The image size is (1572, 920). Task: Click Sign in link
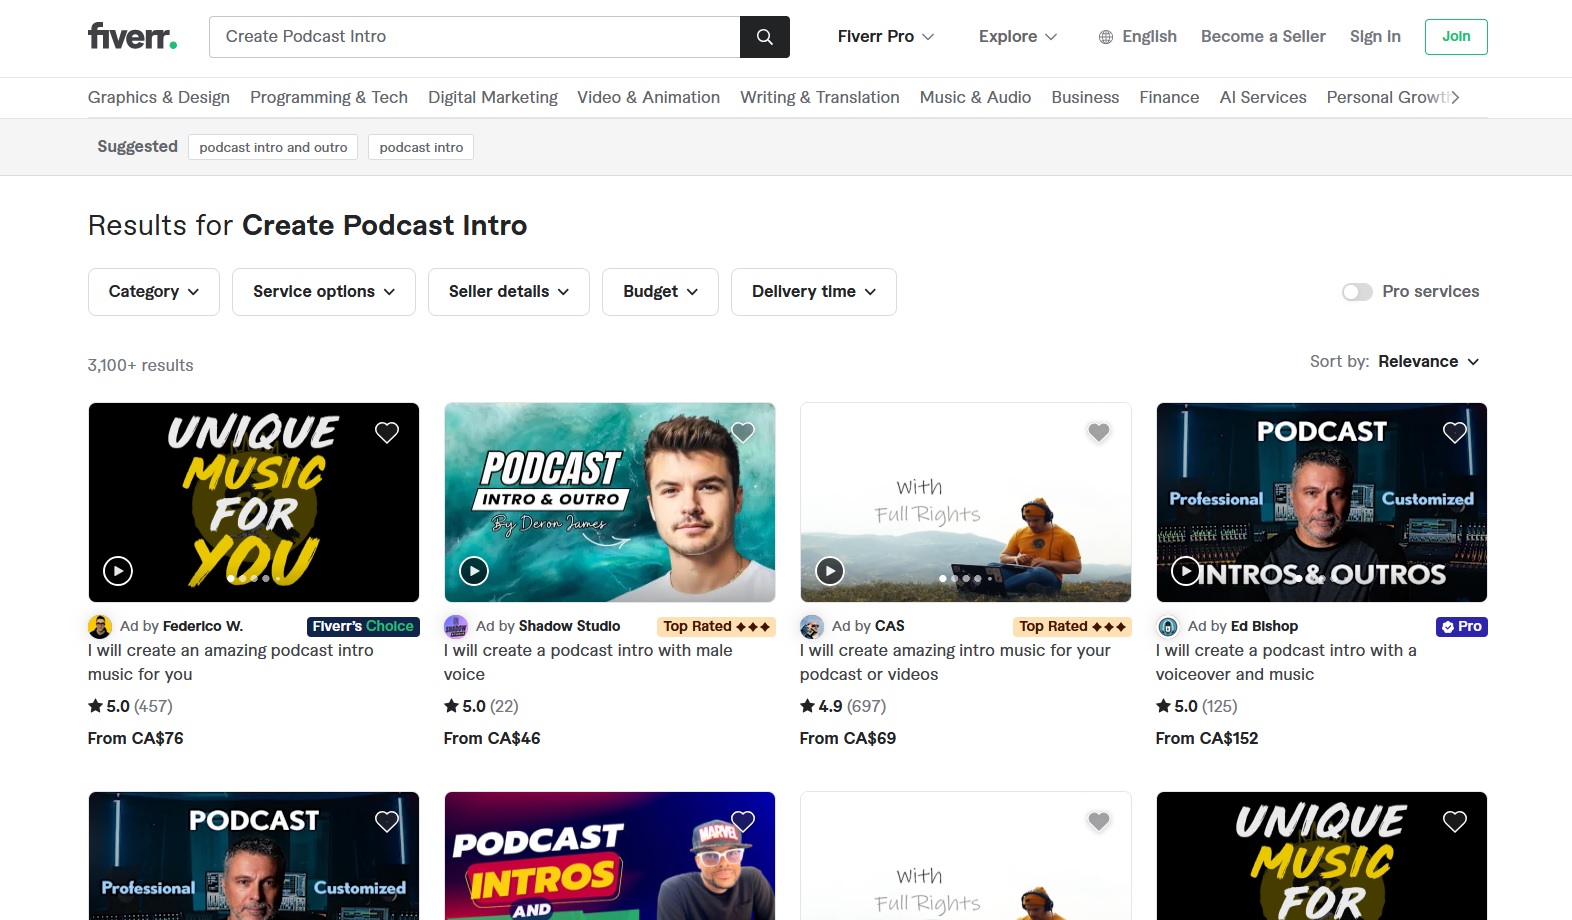1375,37
